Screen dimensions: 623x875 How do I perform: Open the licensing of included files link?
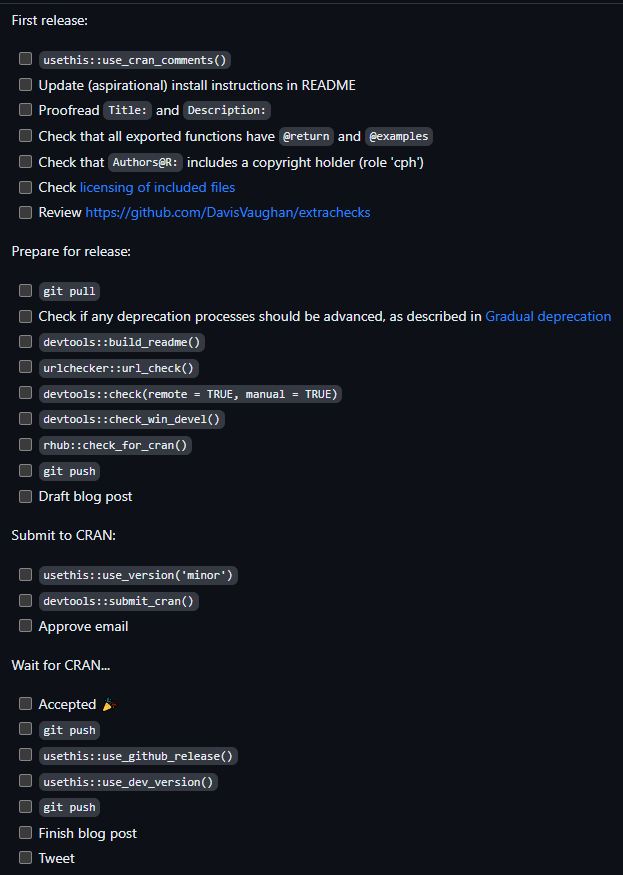click(157, 187)
